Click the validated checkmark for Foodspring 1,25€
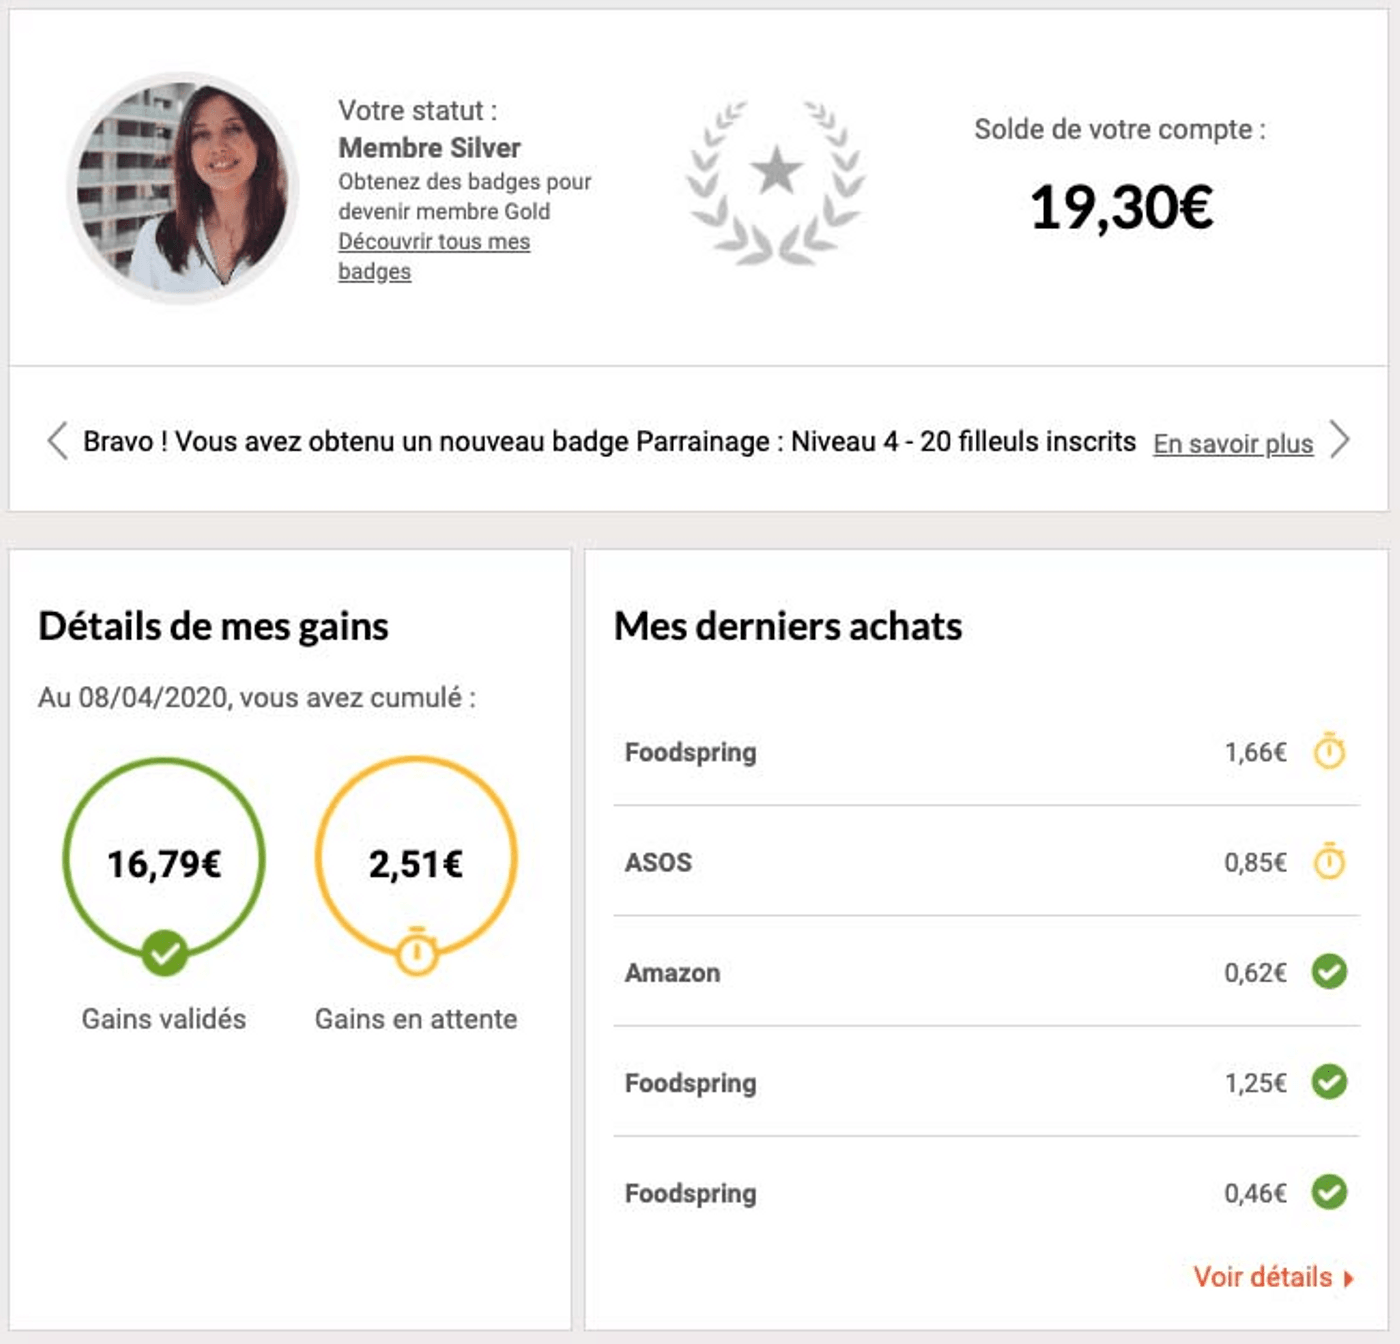Viewport: 1400px width, 1344px height. (1329, 1081)
